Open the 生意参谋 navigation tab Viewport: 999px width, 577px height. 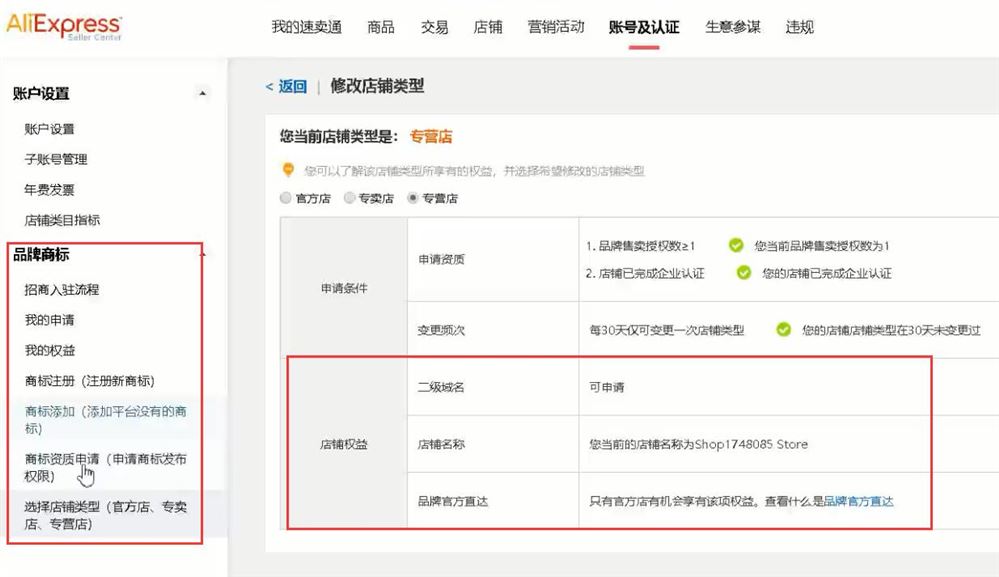coord(733,27)
